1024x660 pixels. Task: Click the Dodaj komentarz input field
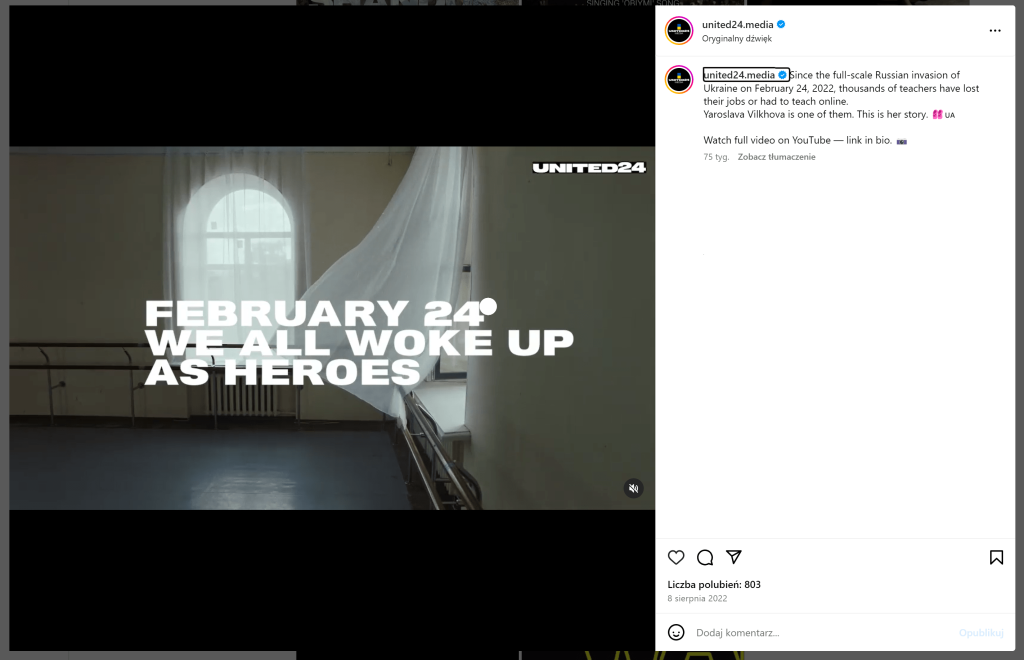pyautogui.click(x=822, y=633)
